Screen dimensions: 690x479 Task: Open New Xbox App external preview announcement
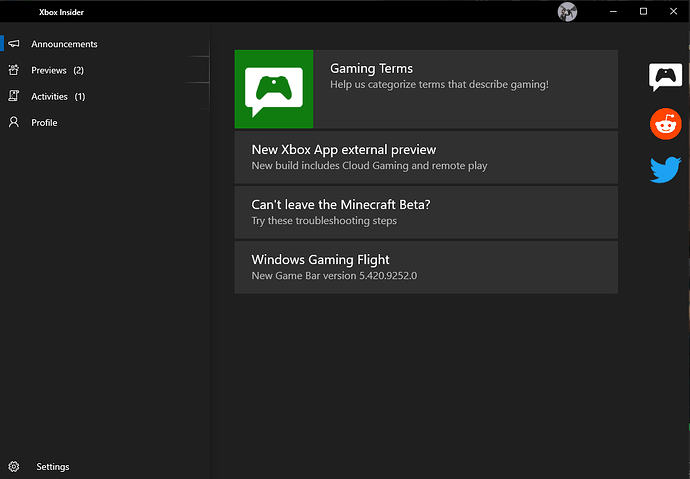(426, 157)
